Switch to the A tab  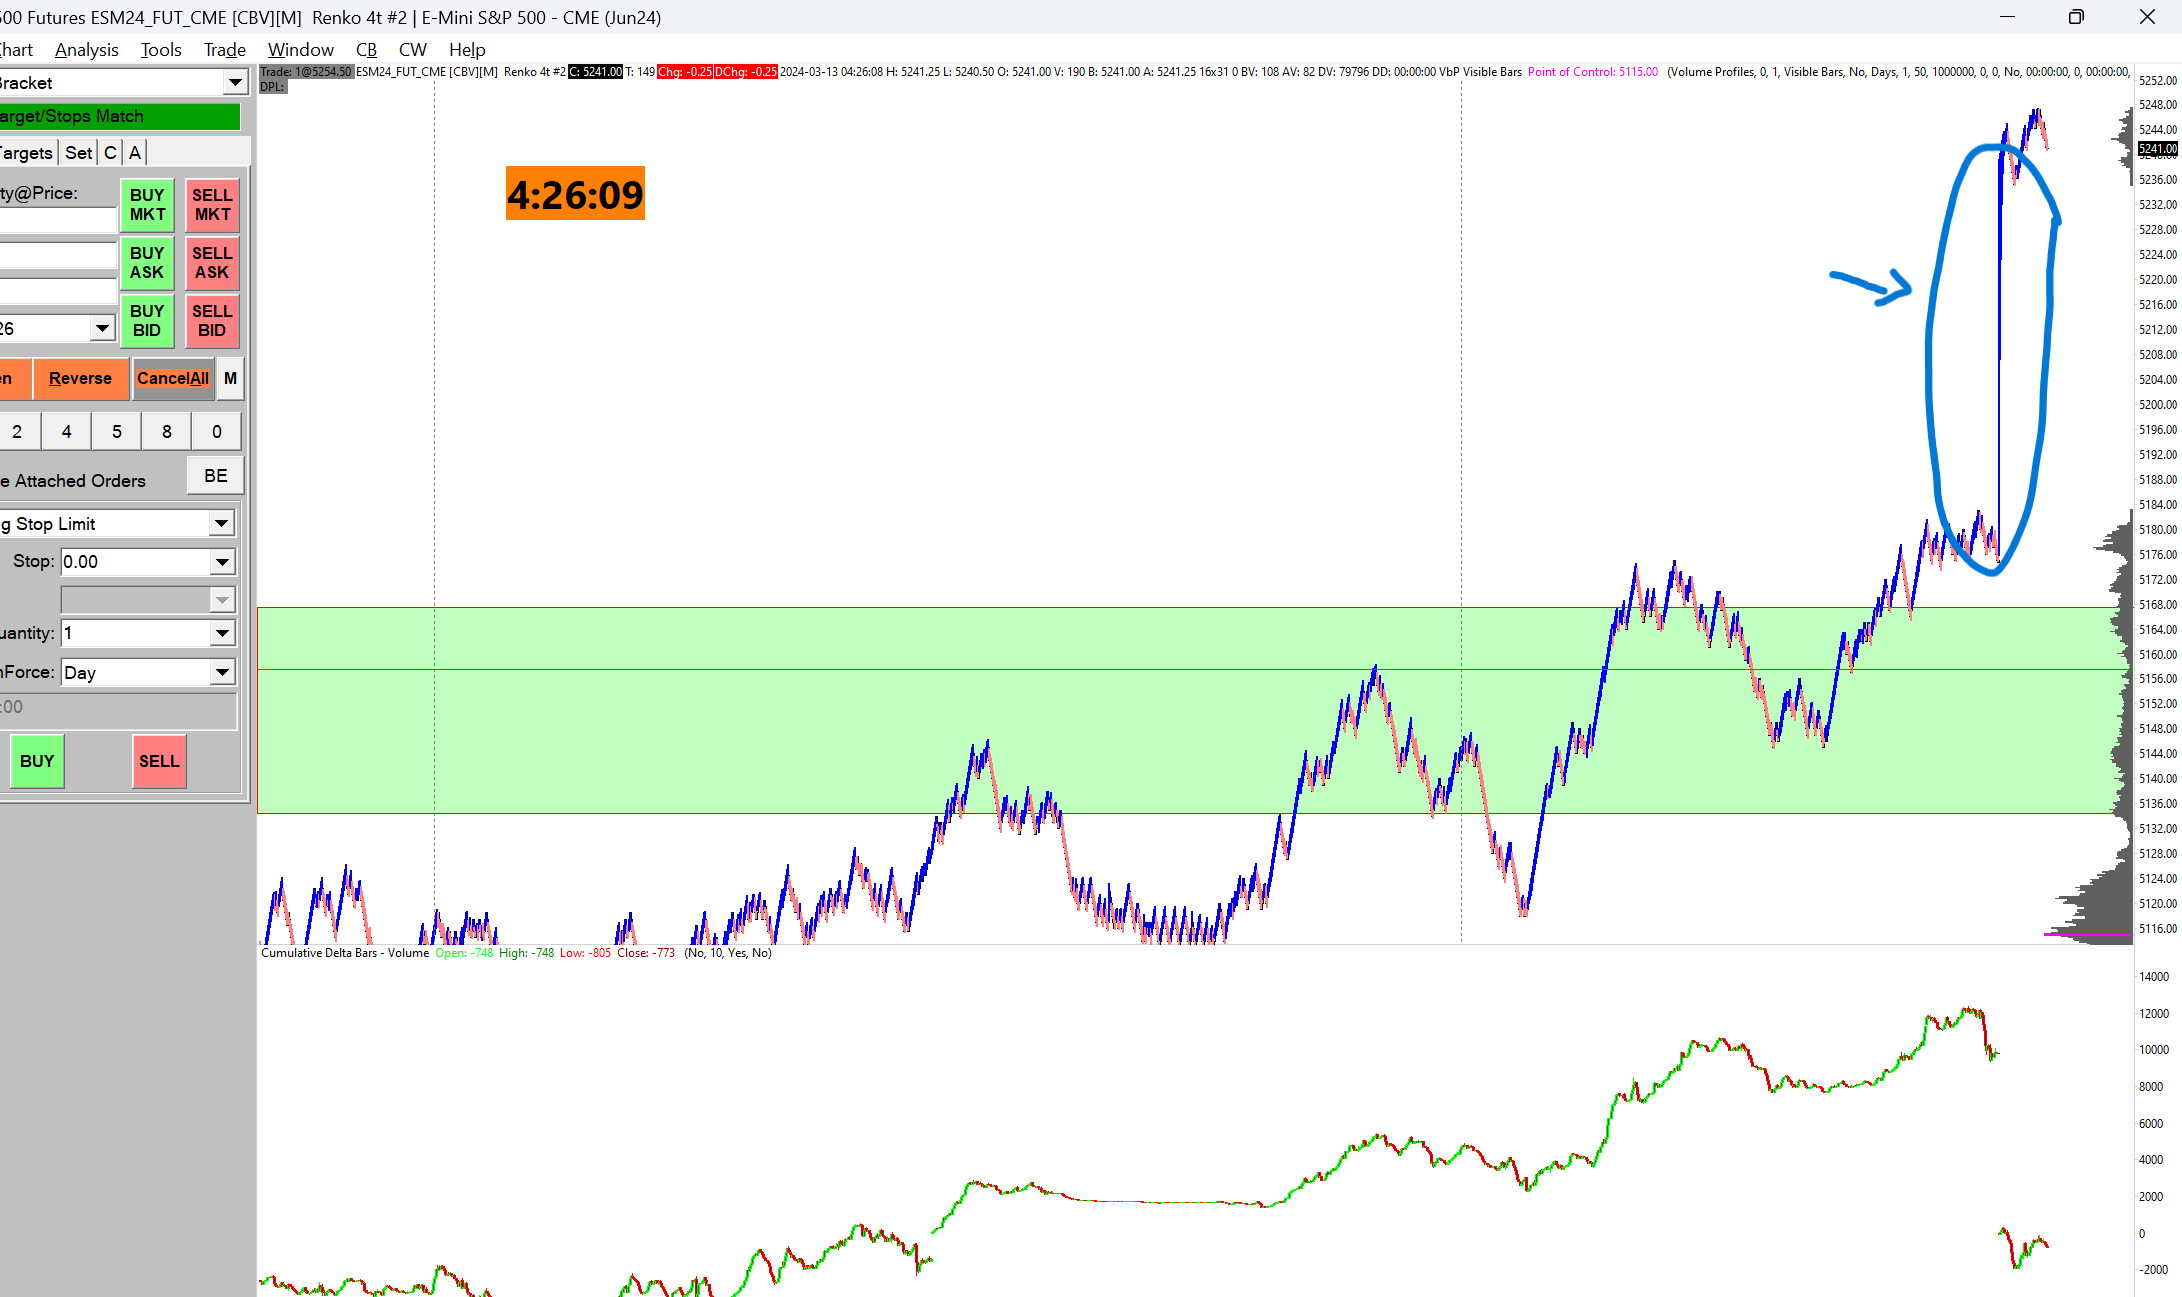pyautogui.click(x=135, y=153)
